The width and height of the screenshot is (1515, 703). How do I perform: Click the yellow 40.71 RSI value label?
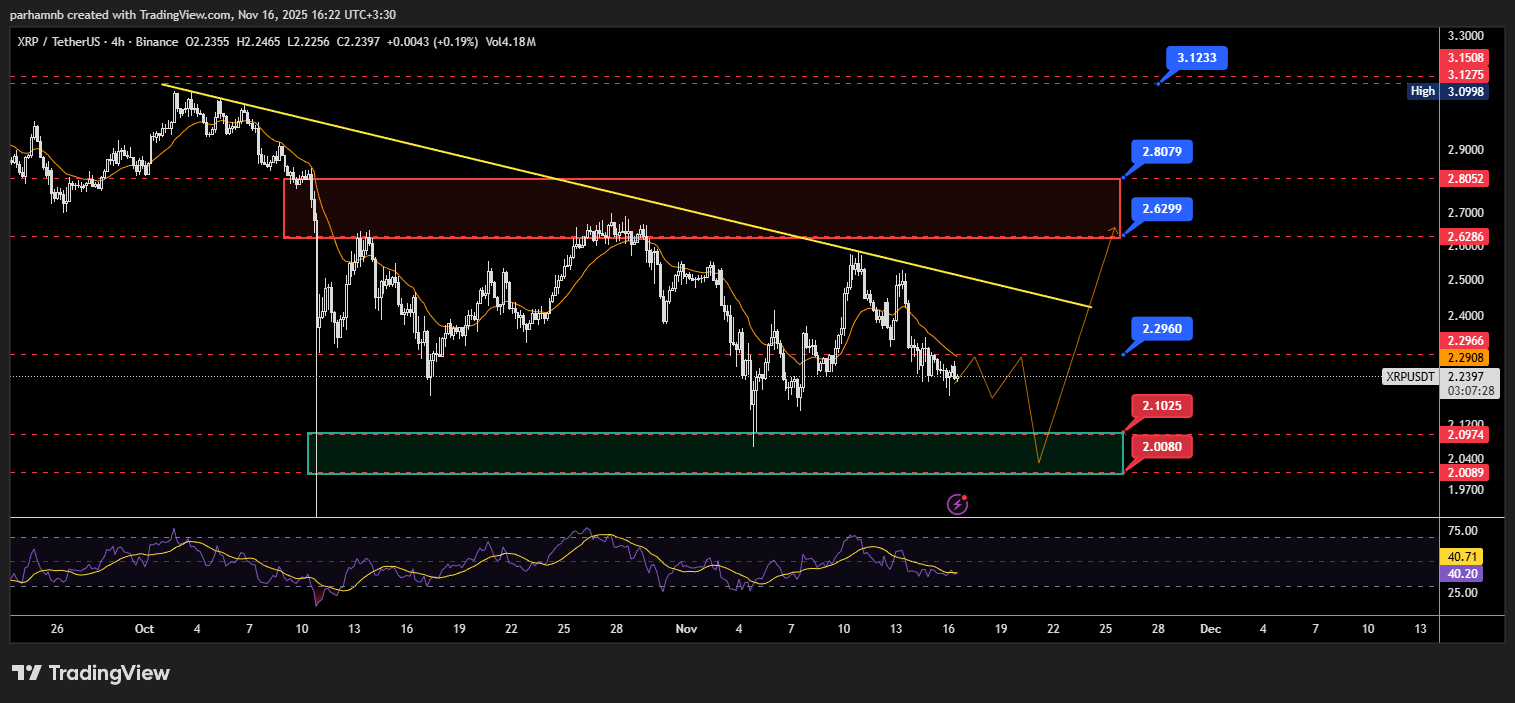pos(1459,556)
